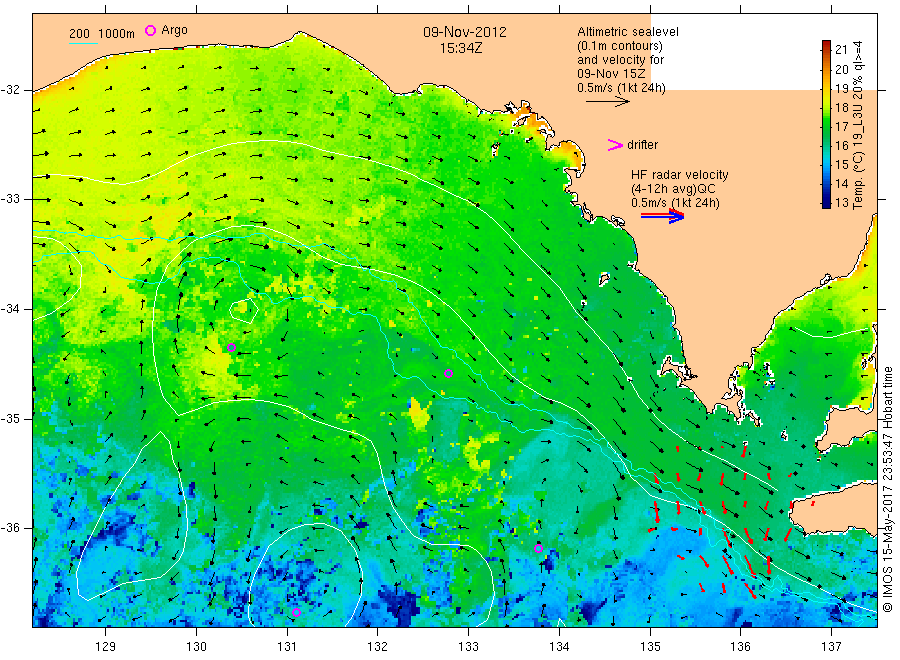Click the temperature color bar
The width and height of the screenshot is (900, 660).
(x=826, y=124)
